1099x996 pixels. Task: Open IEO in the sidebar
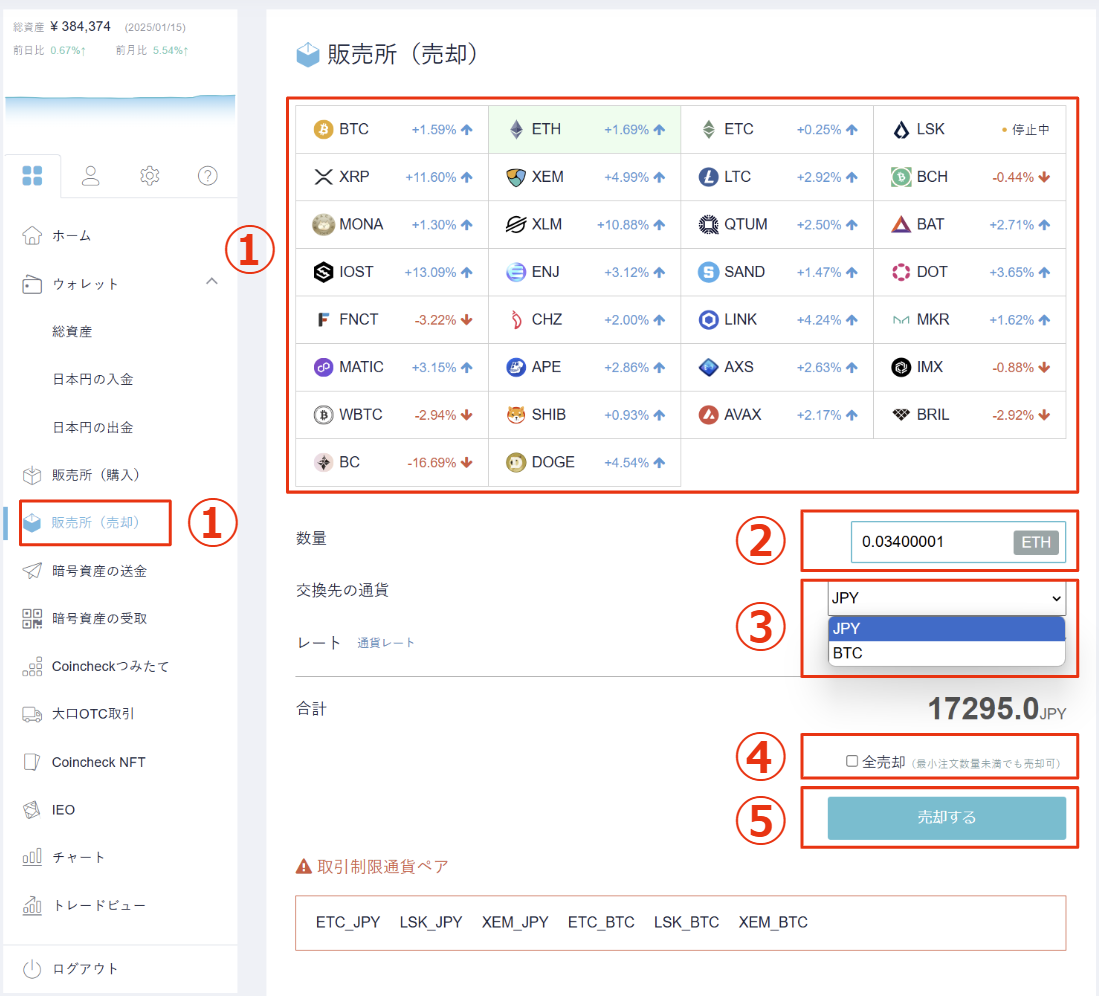(63, 810)
